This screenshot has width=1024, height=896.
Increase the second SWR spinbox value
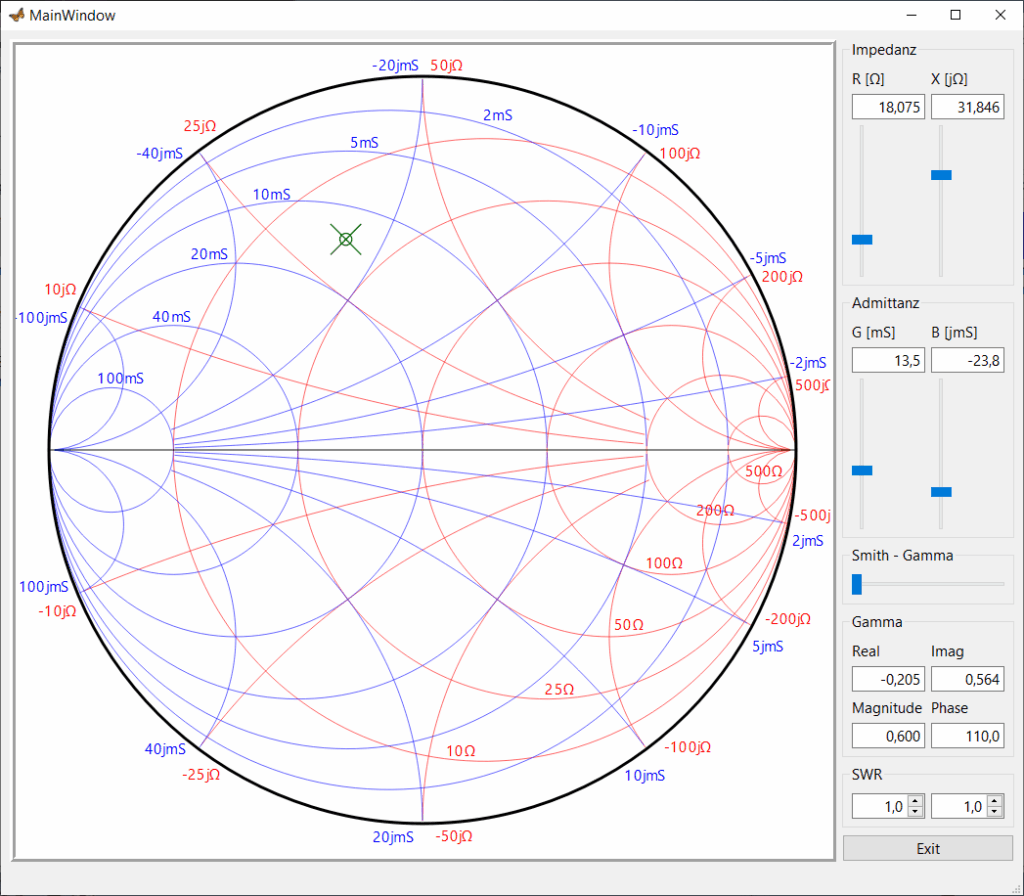pos(995,801)
